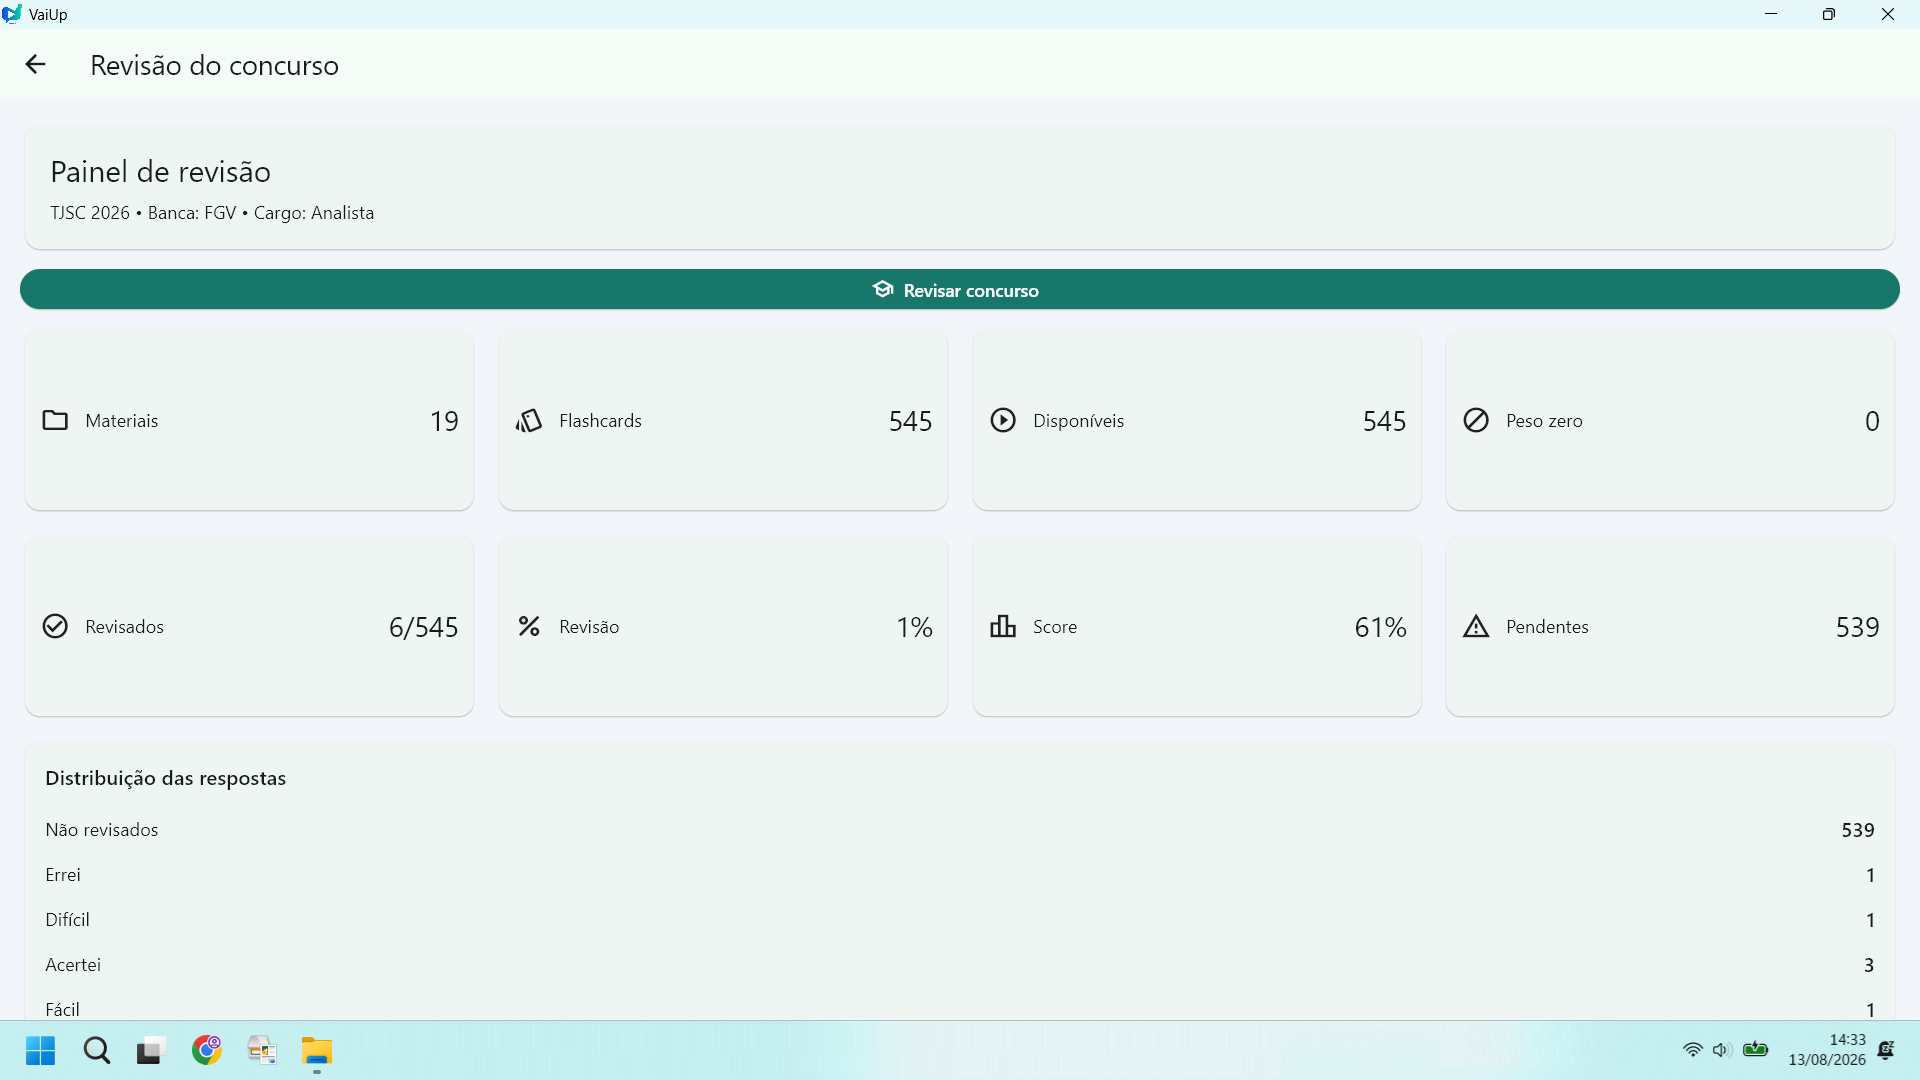Select the Materiais count 19
Image resolution: width=1920 pixels, height=1080 pixels.
(444, 421)
